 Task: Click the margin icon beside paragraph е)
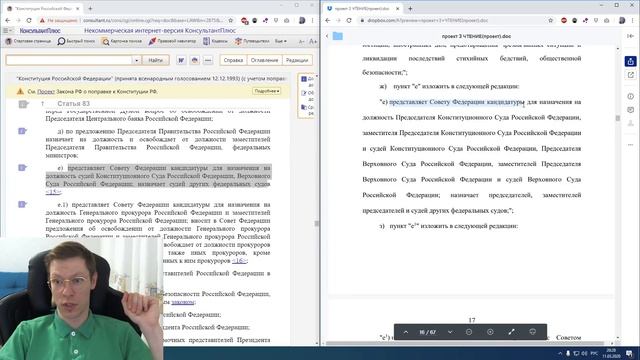tap(22, 168)
